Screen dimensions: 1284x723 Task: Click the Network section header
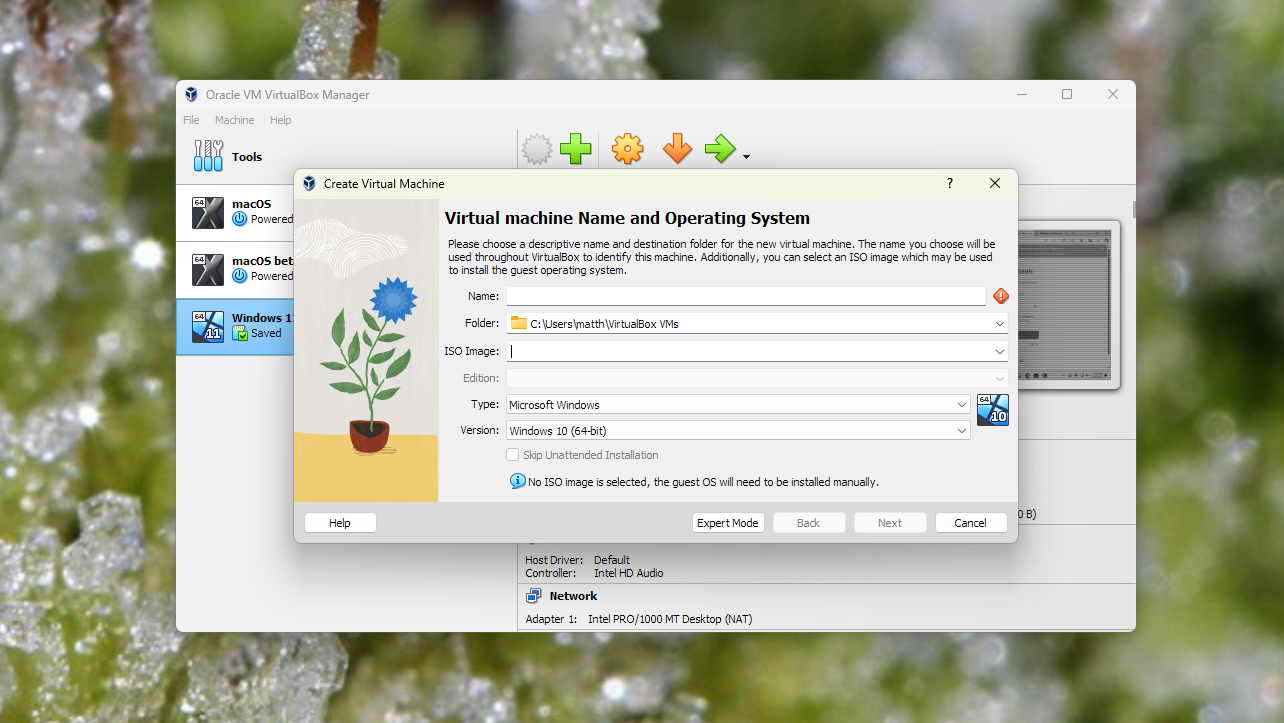[x=573, y=596]
